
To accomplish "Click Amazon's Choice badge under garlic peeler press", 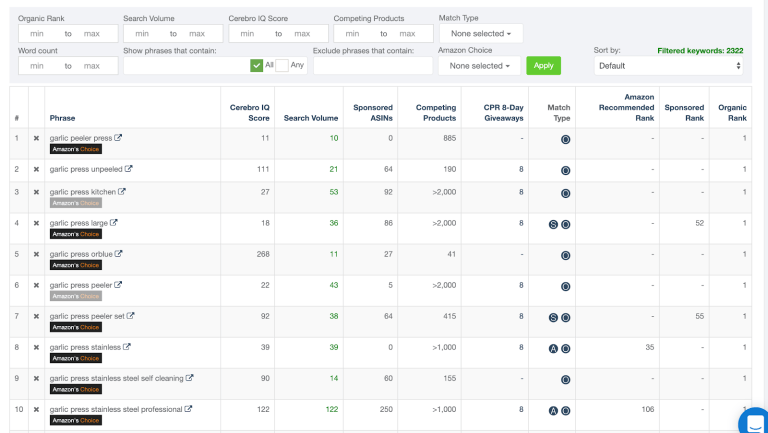I will coord(76,149).
